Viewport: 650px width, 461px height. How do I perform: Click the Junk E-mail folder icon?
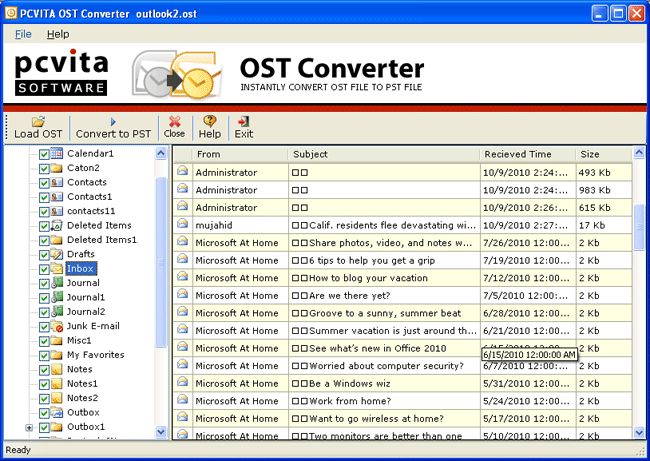[57, 327]
